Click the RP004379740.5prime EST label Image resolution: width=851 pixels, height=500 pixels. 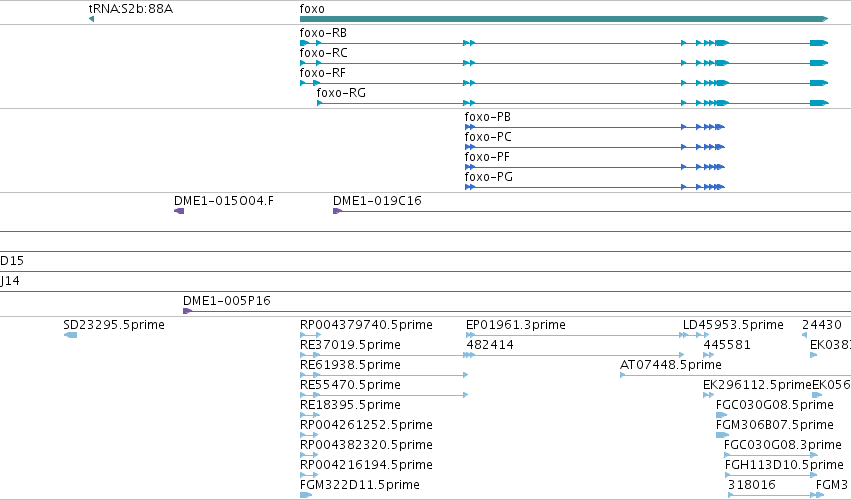pyautogui.click(x=366, y=325)
